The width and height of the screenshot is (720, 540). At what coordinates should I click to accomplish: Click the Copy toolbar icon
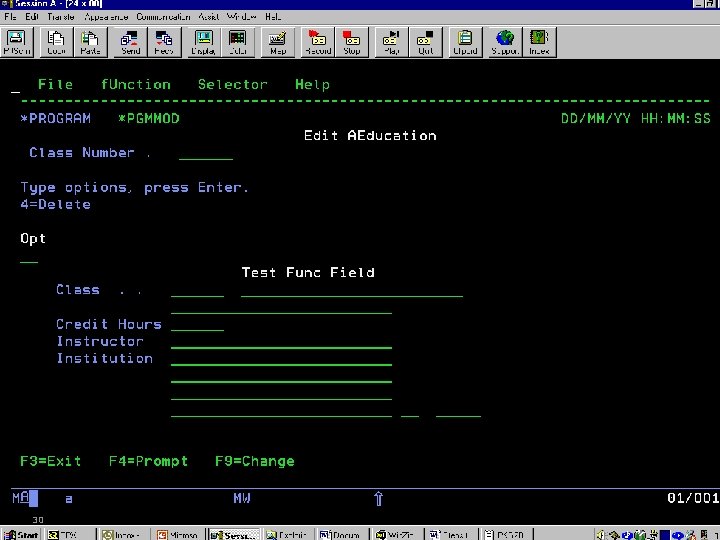coord(56,42)
